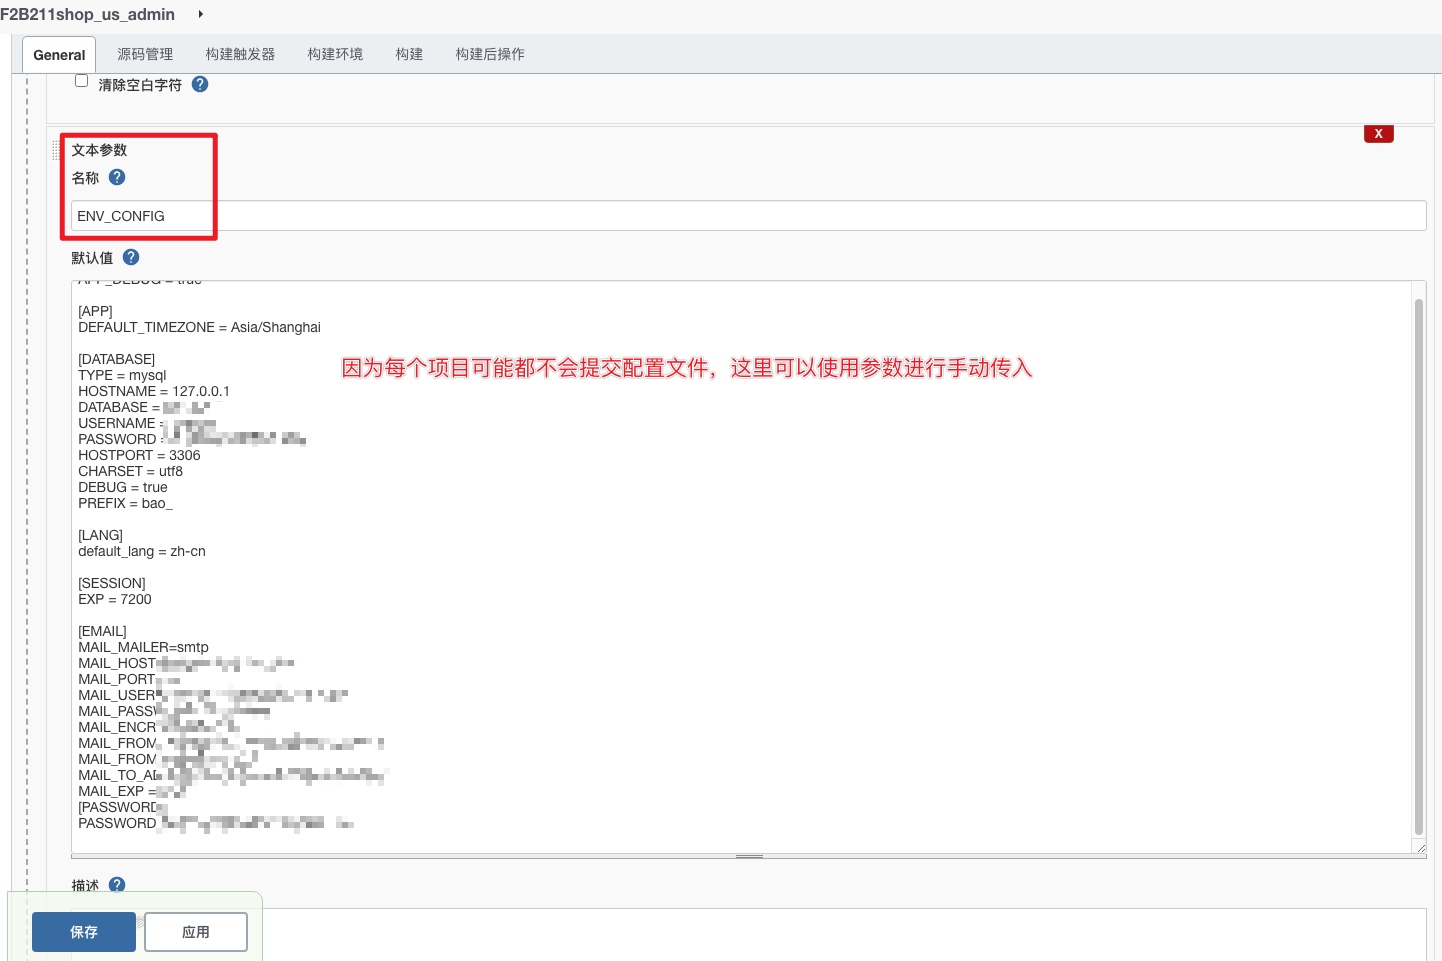Viewport: 1442px width, 961px height.
Task: Open help icon next to 名称
Action: (x=117, y=177)
